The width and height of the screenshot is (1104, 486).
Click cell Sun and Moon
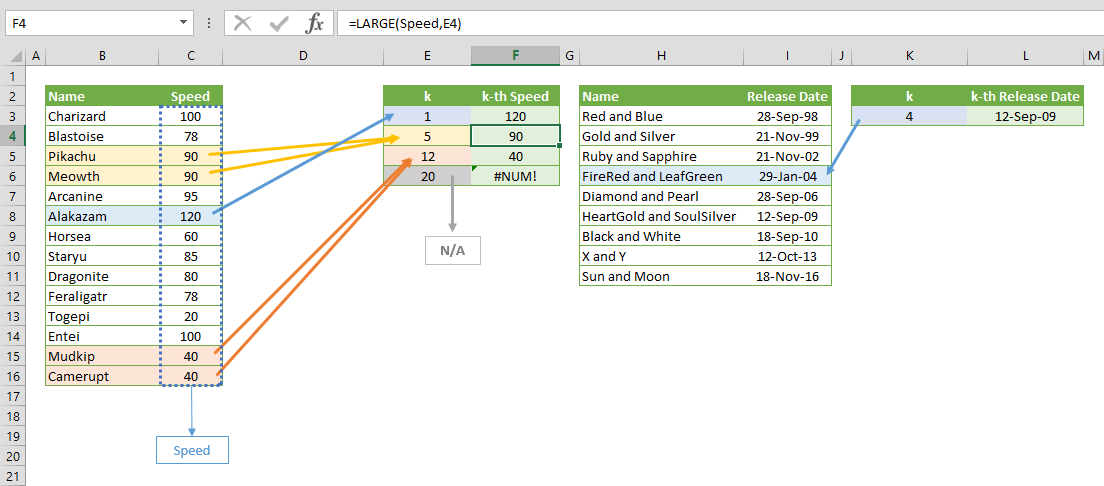pos(661,276)
